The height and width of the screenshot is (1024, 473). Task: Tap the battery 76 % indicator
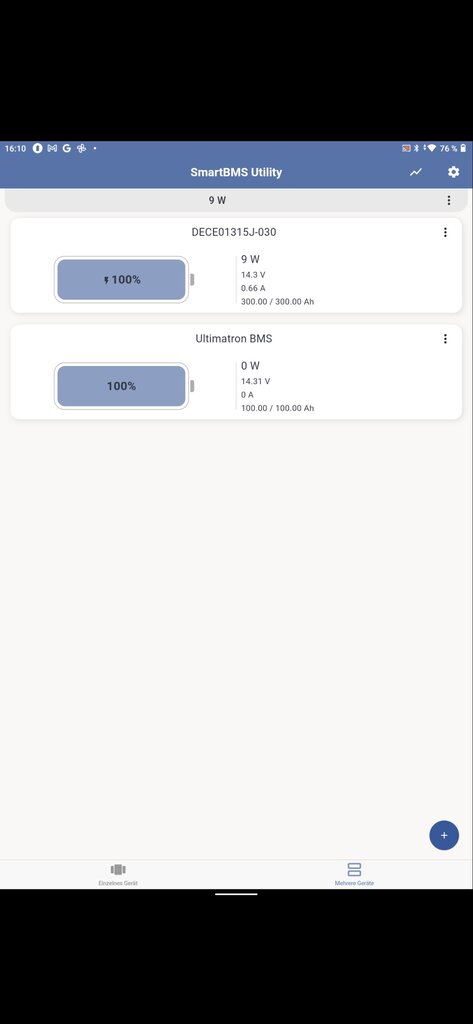[x=453, y=148]
